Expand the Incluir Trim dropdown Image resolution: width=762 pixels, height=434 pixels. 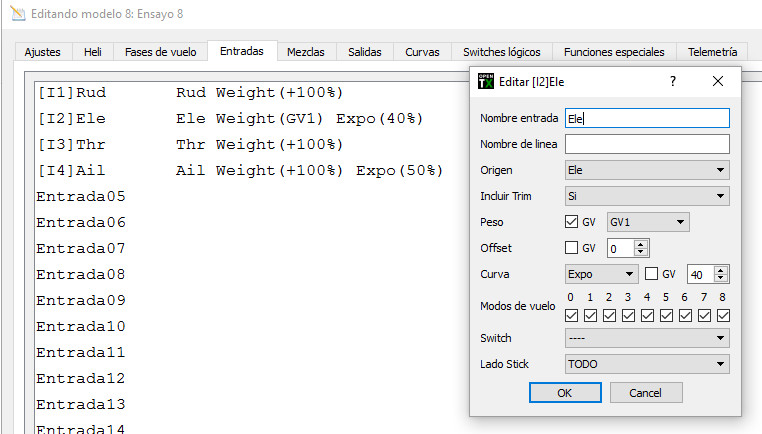(646, 196)
